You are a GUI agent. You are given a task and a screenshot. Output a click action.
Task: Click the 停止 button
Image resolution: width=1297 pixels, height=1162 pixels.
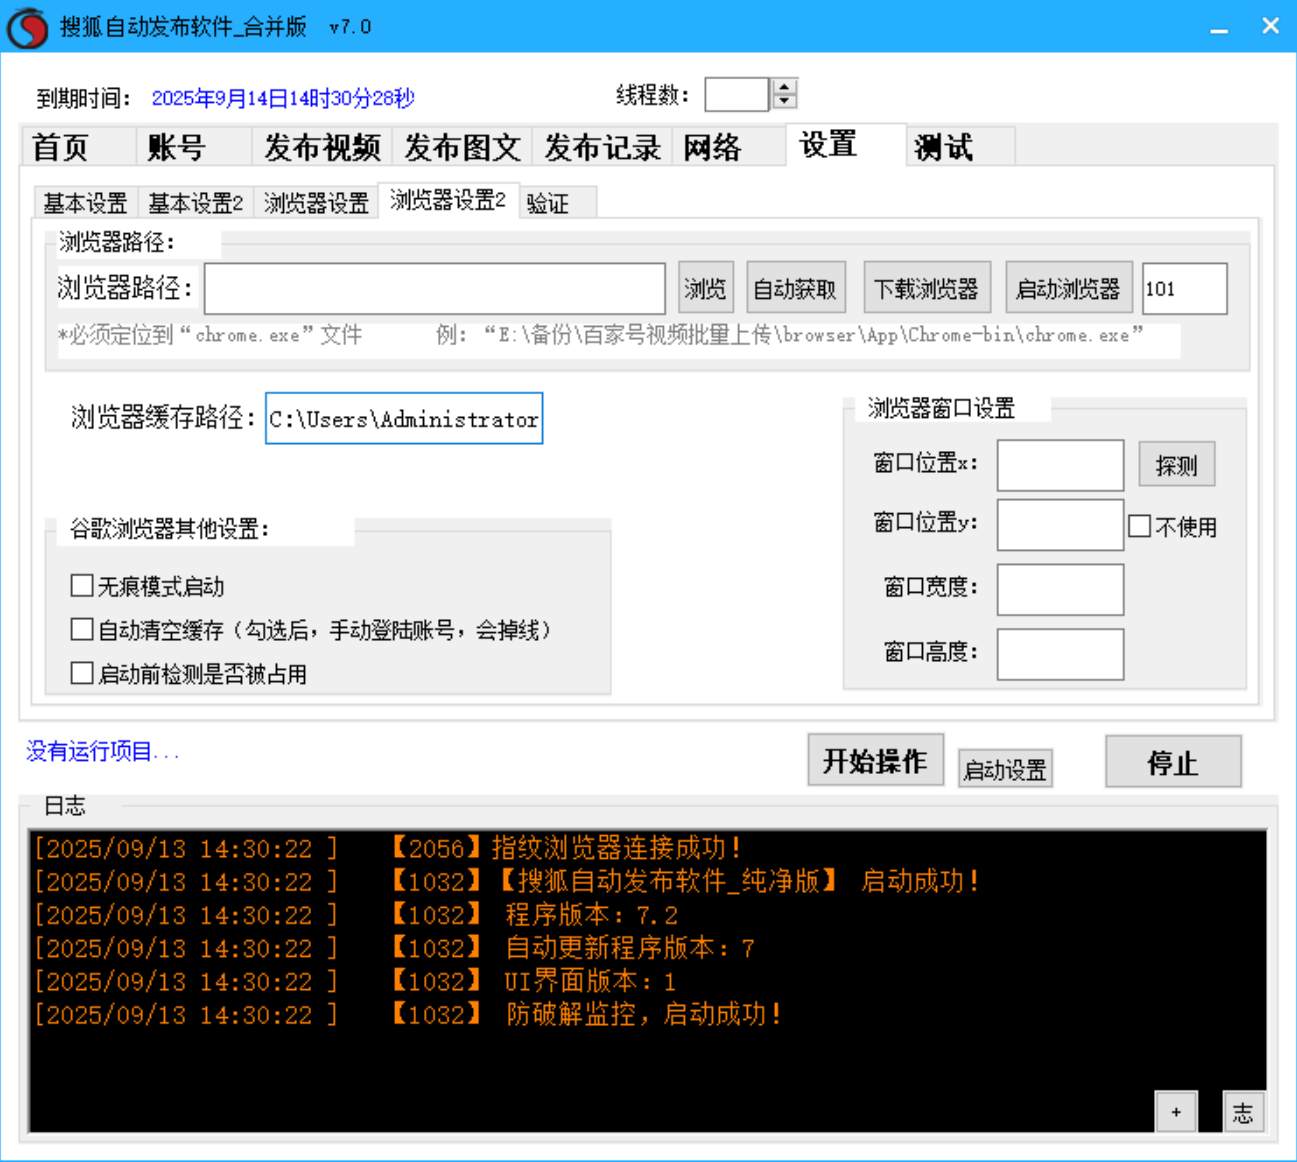pyautogui.click(x=1173, y=763)
